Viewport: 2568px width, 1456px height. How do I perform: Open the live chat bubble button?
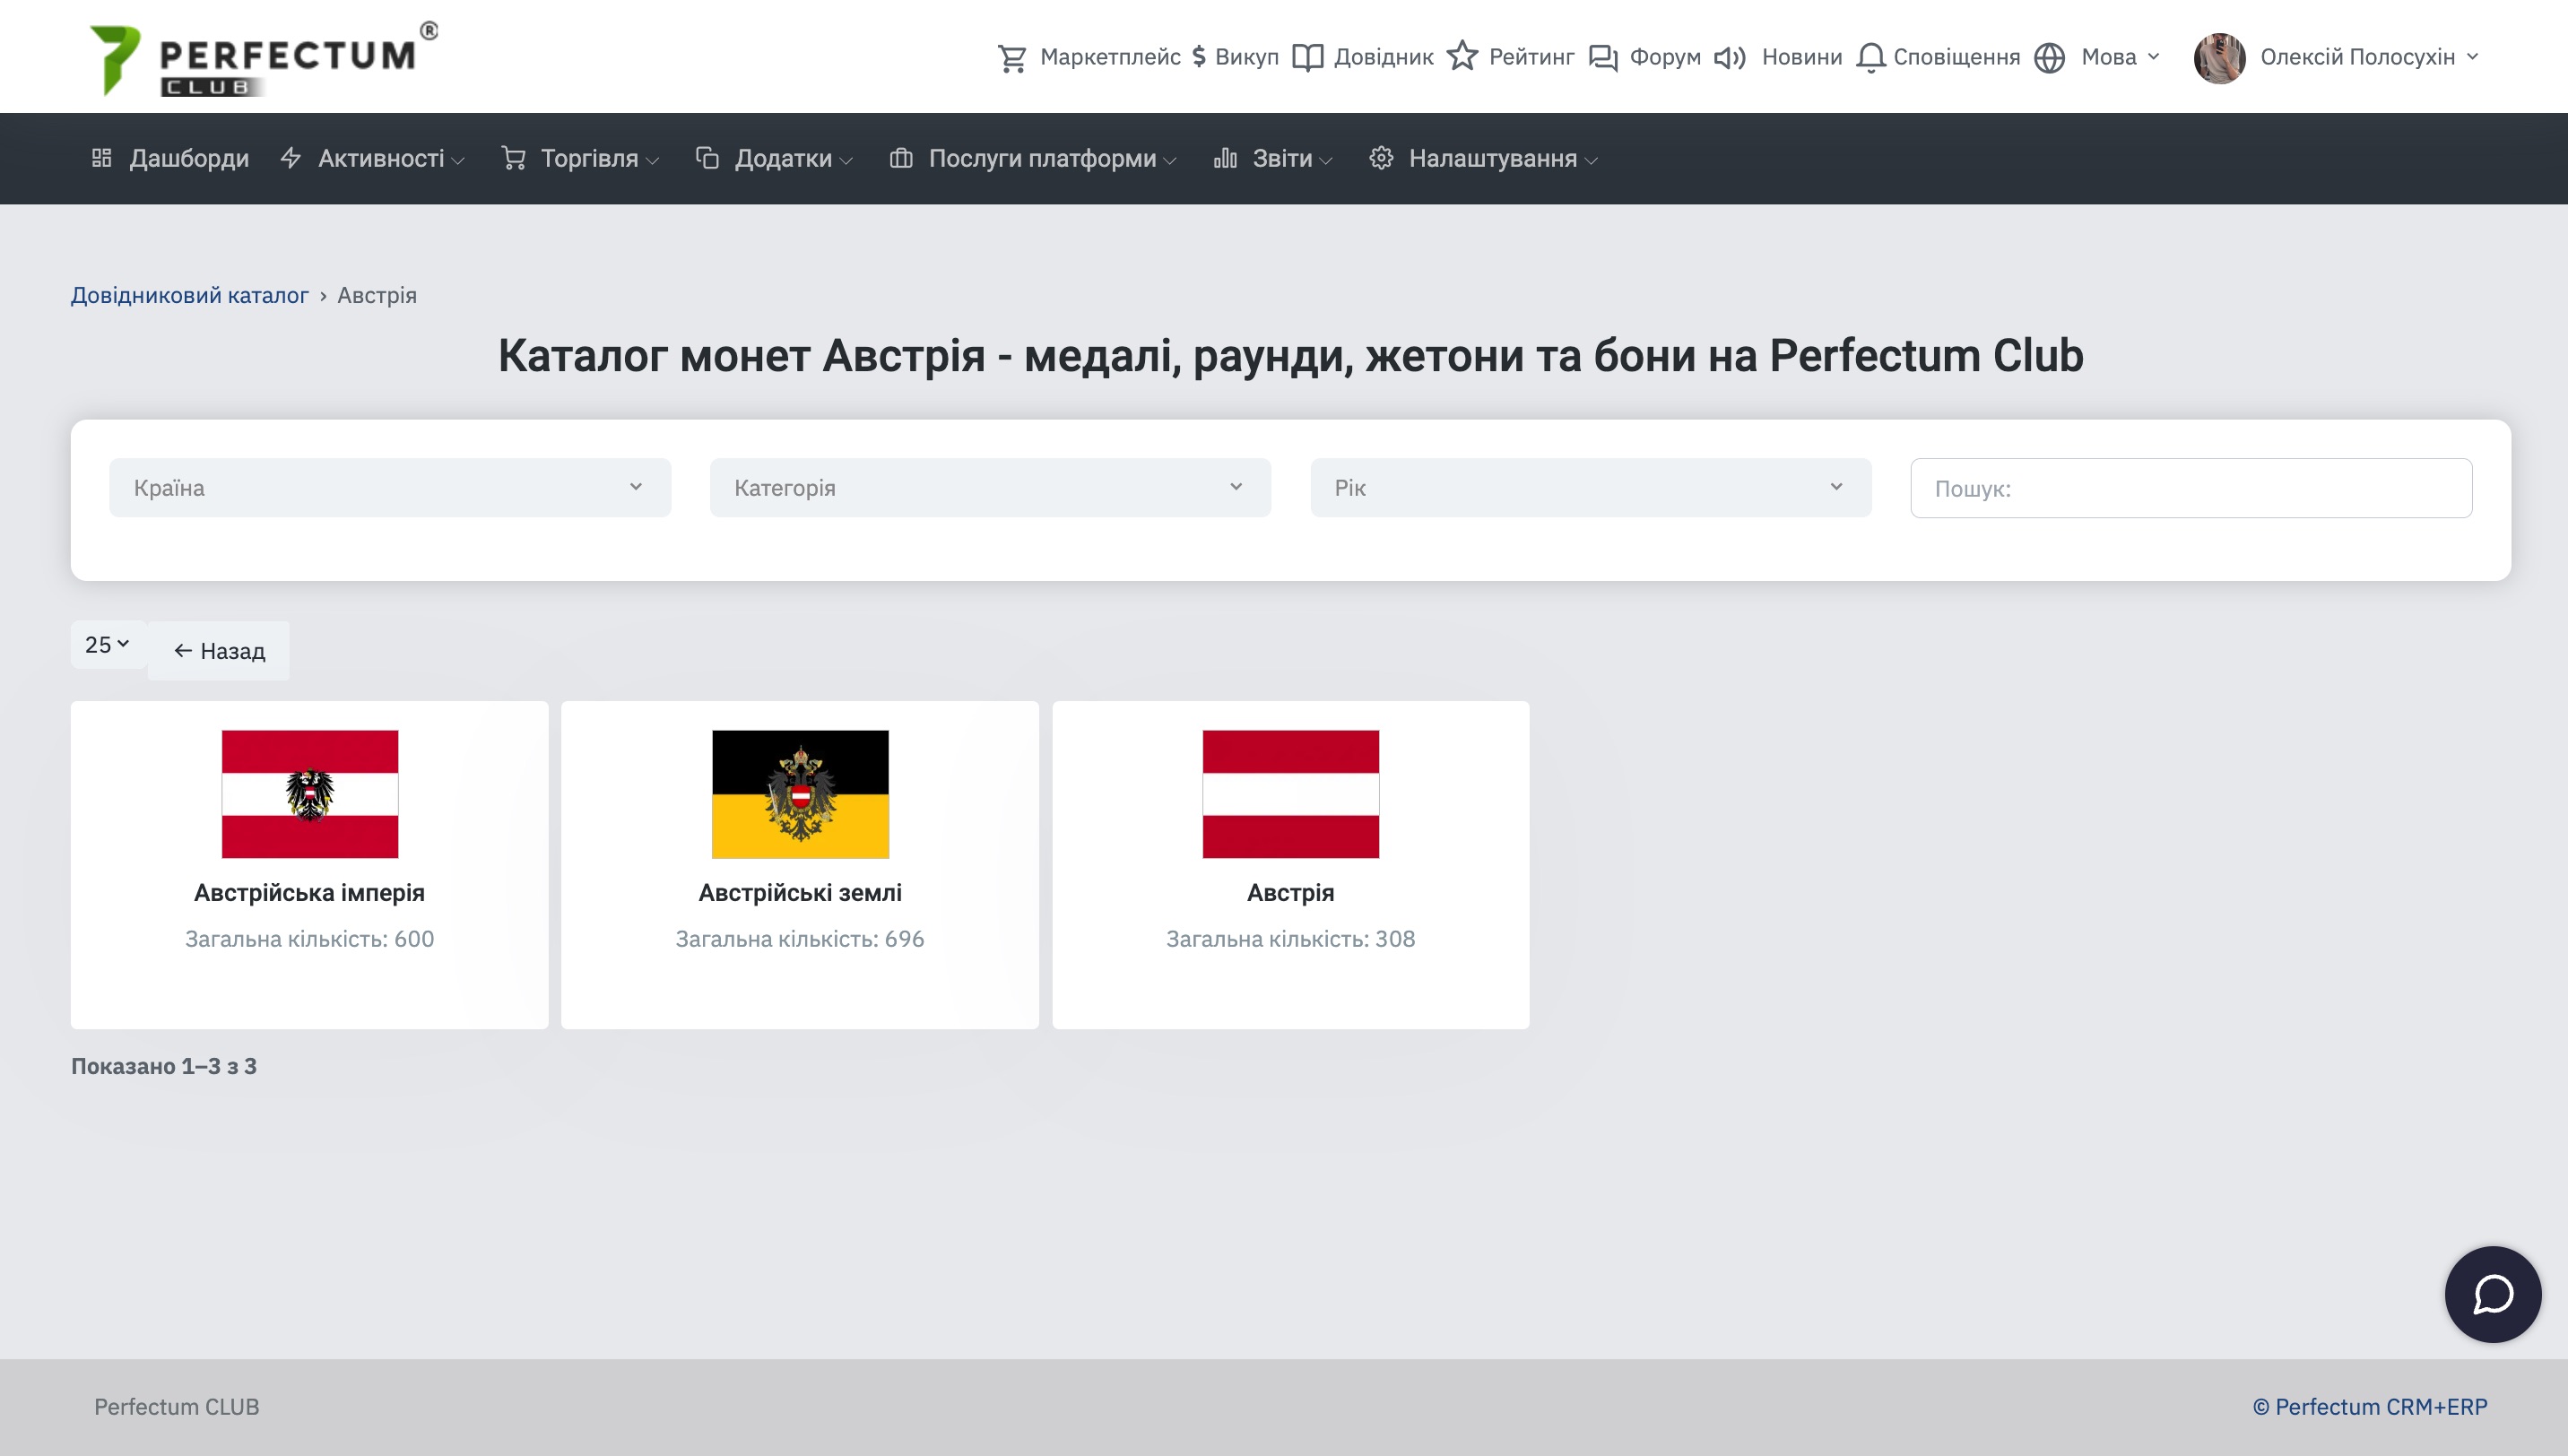point(2492,1294)
